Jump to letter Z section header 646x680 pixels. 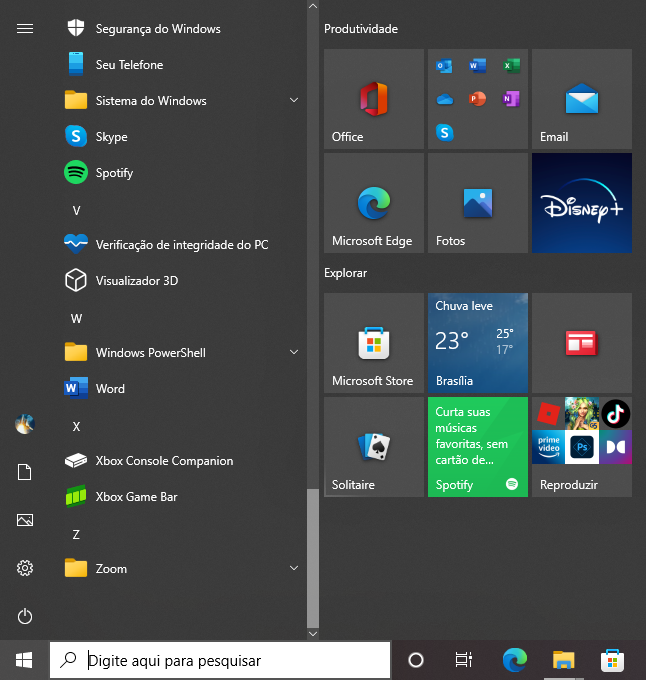[x=76, y=535]
